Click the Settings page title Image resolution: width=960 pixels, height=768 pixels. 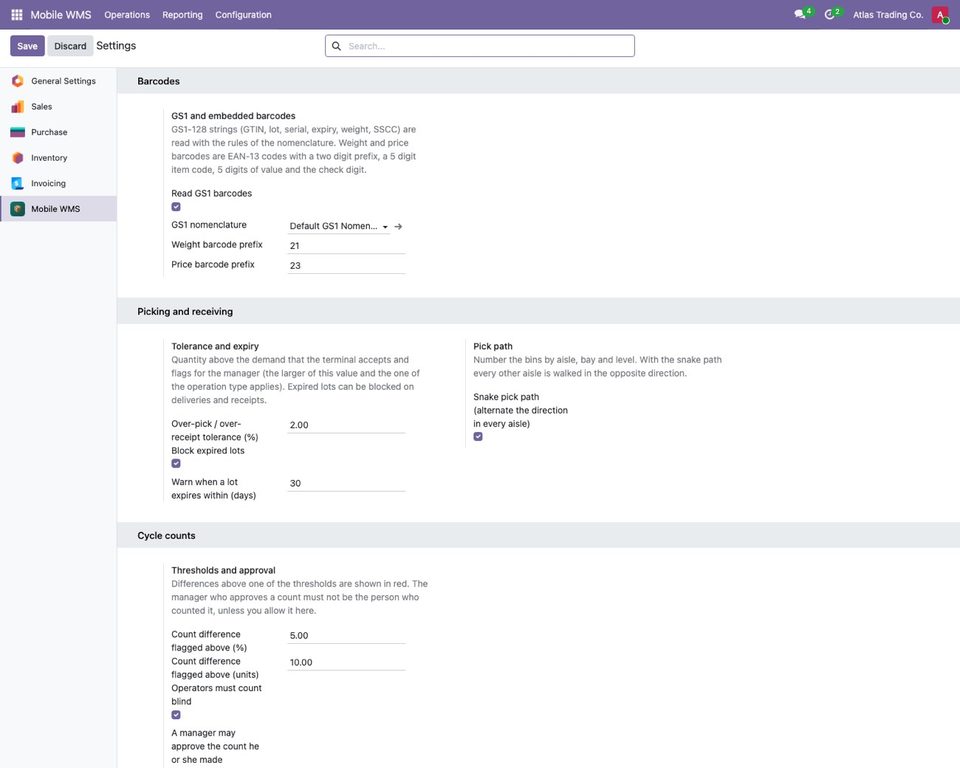(x=116, y=46)
